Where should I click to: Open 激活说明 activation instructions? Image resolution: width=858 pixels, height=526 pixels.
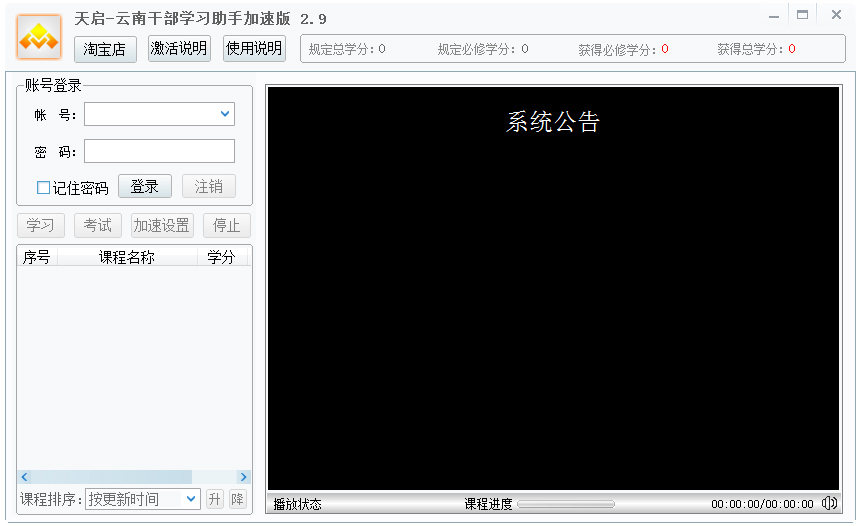[179, 49]
